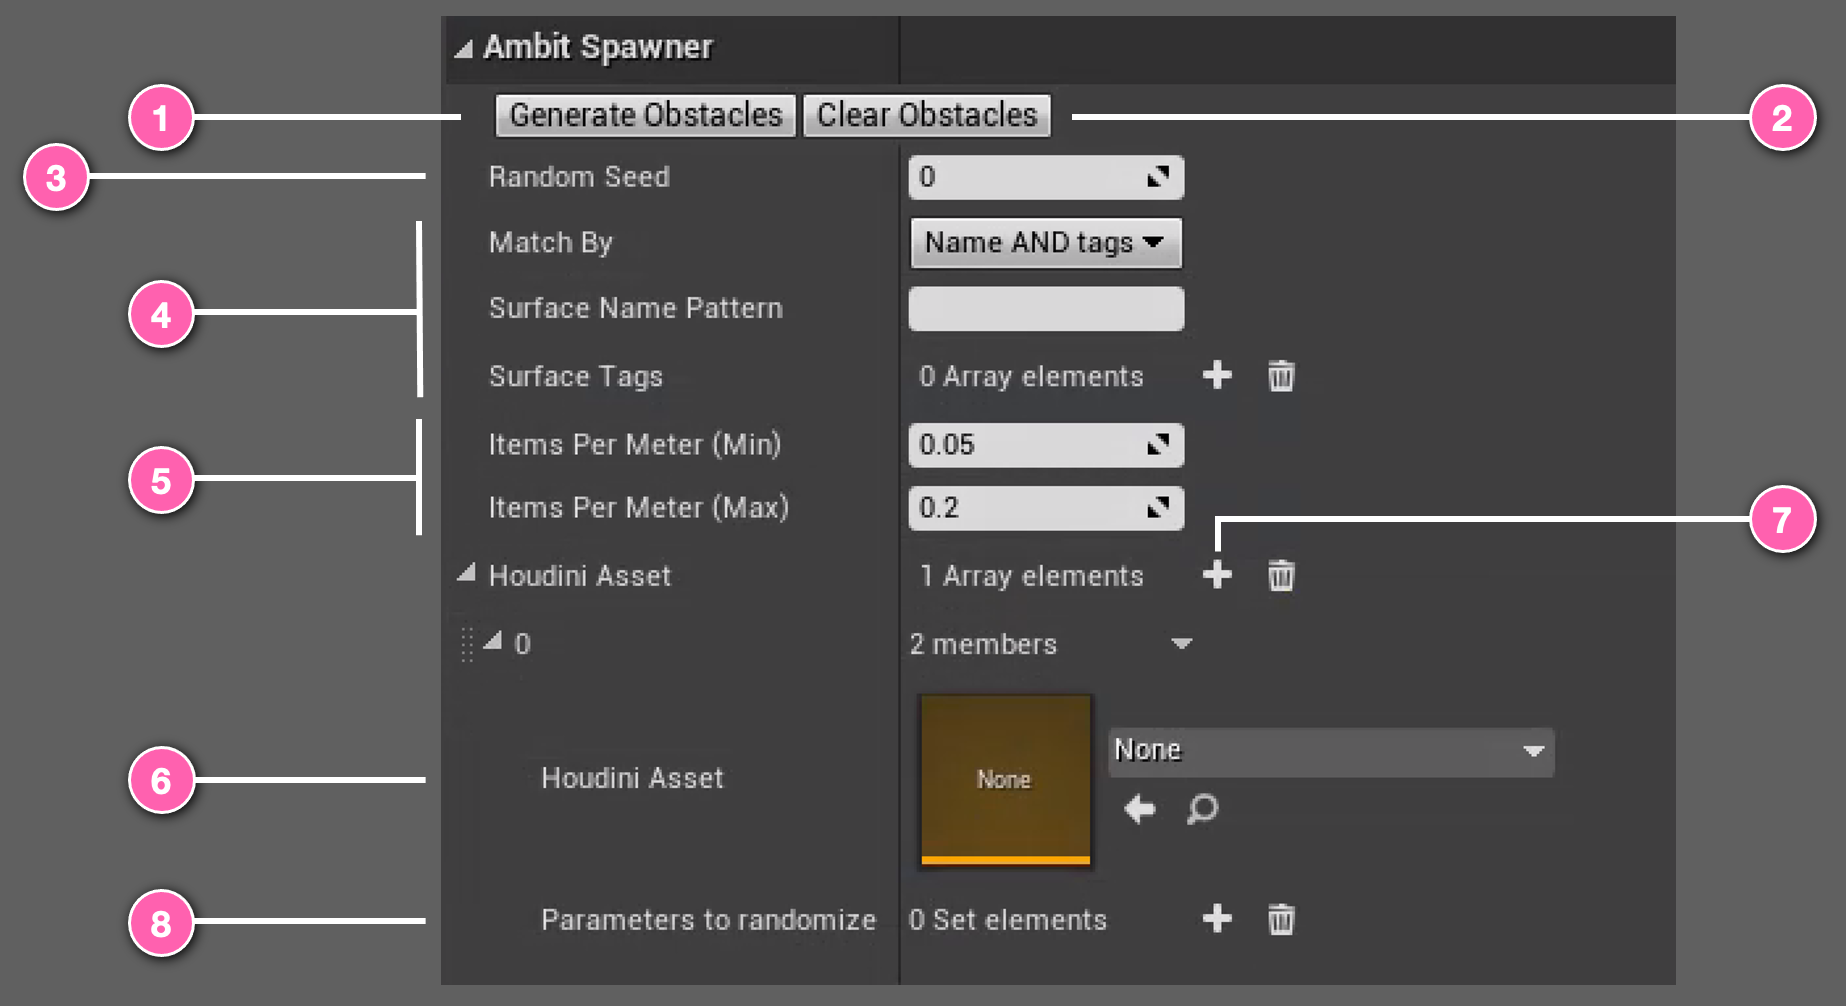Click the Random Seed field spinner arrow

pyautogui.click(x=1158, y=177)
